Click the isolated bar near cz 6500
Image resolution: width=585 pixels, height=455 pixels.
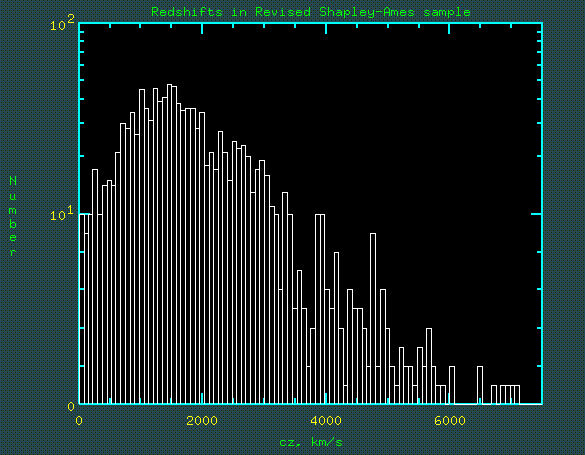(x=480, y=385)
